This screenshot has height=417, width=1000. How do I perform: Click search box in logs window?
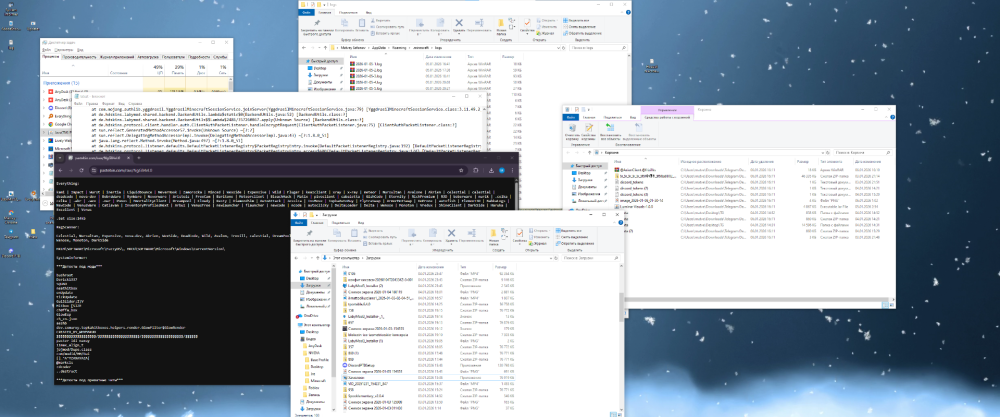(x=599, y=48)
